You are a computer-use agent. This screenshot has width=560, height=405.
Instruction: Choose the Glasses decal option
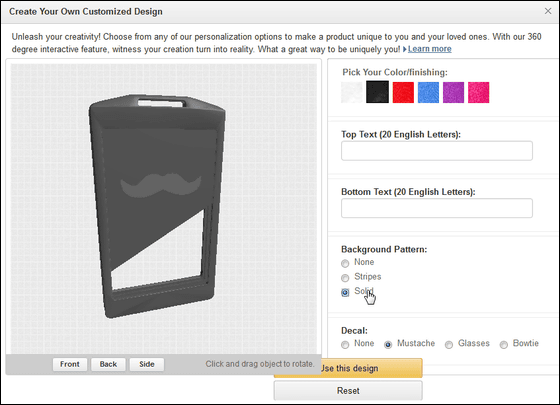coord(449,345)
